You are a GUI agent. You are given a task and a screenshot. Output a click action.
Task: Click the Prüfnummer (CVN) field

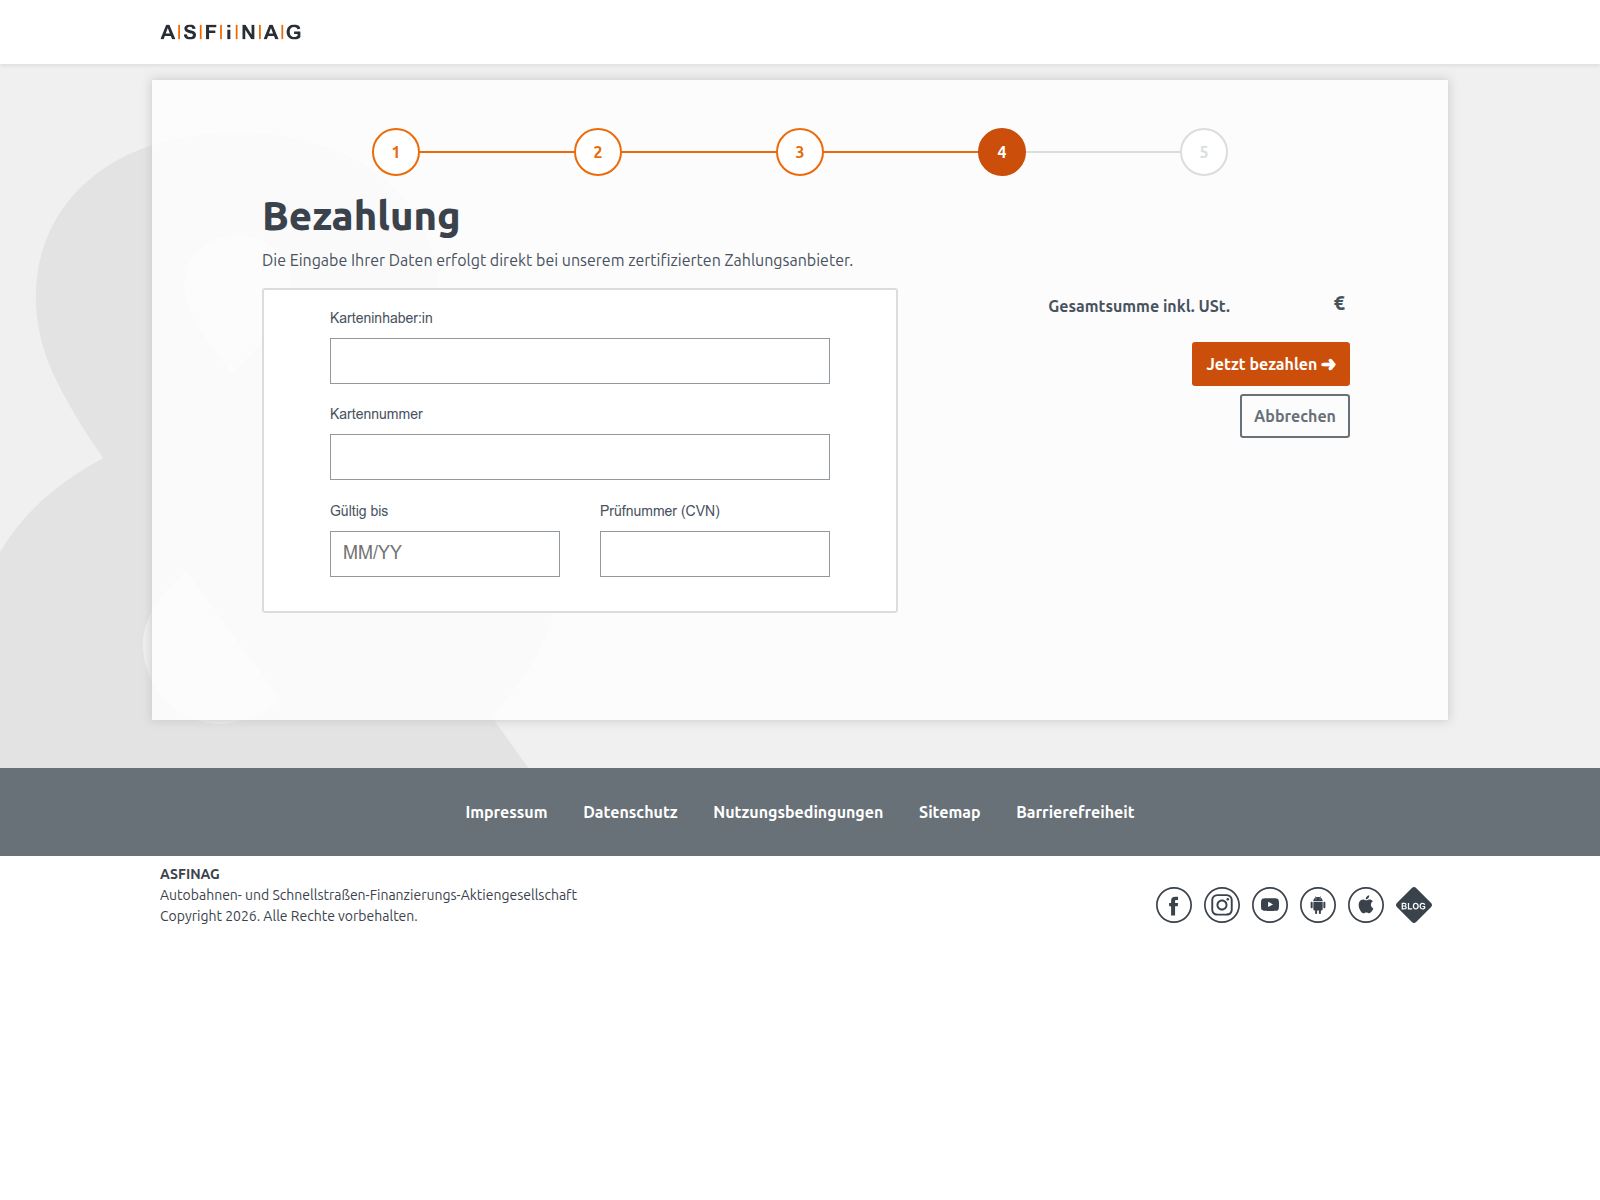click(x=715, y=554)
